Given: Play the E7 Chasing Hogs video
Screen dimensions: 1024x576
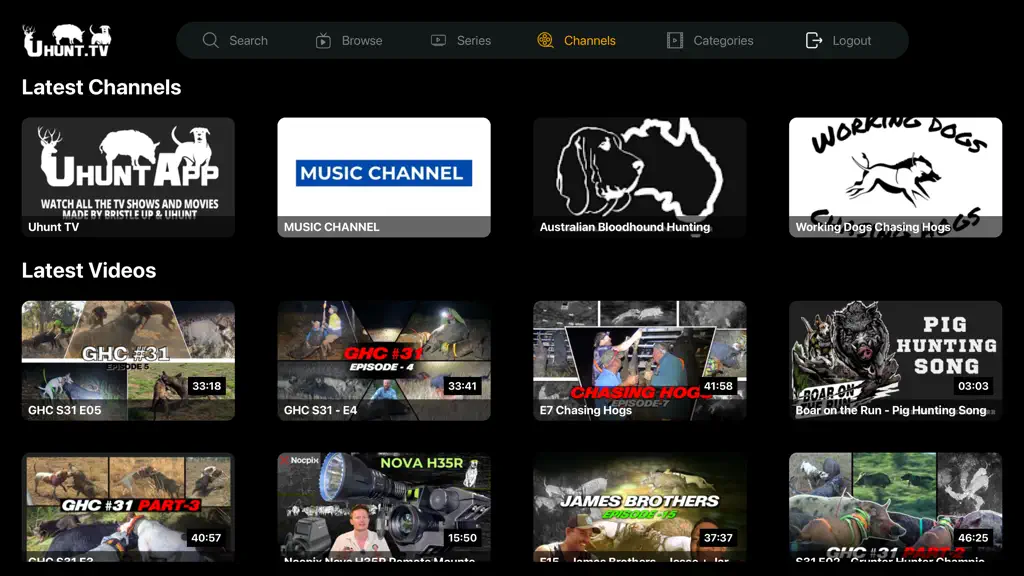Looking at the screenshot, I should [x=639, y=360].
